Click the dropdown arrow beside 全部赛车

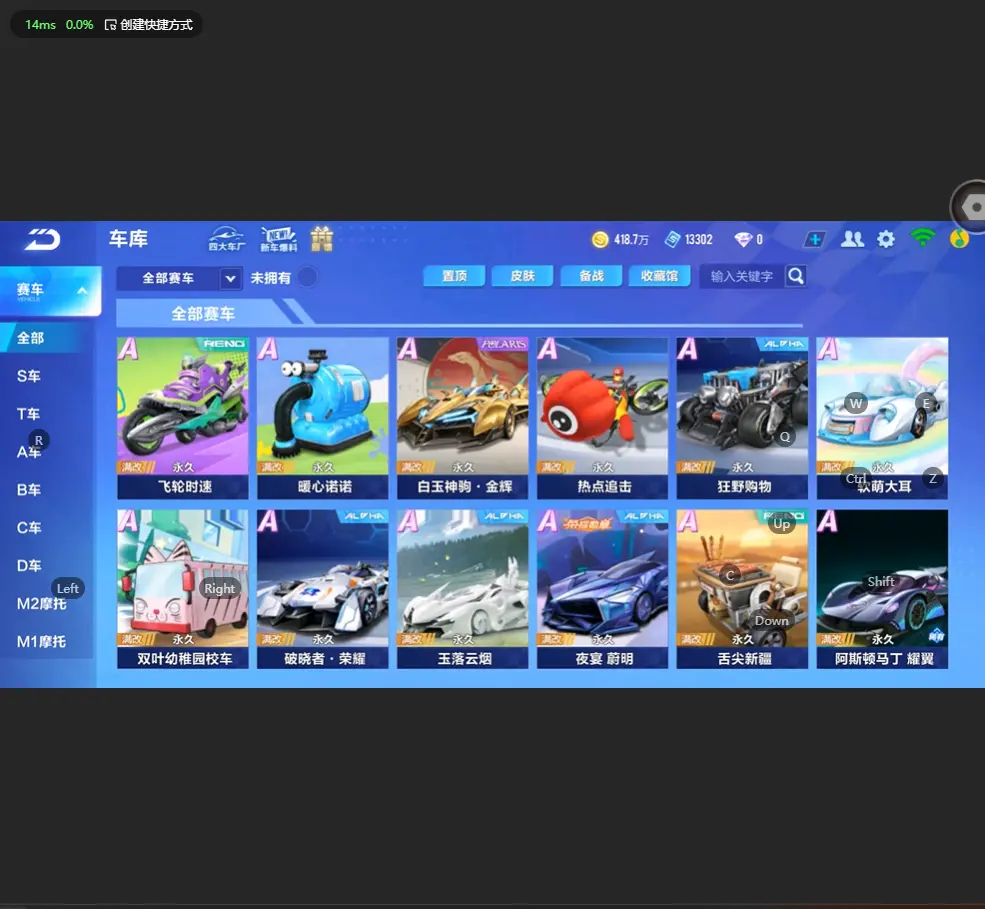[231, 278]
